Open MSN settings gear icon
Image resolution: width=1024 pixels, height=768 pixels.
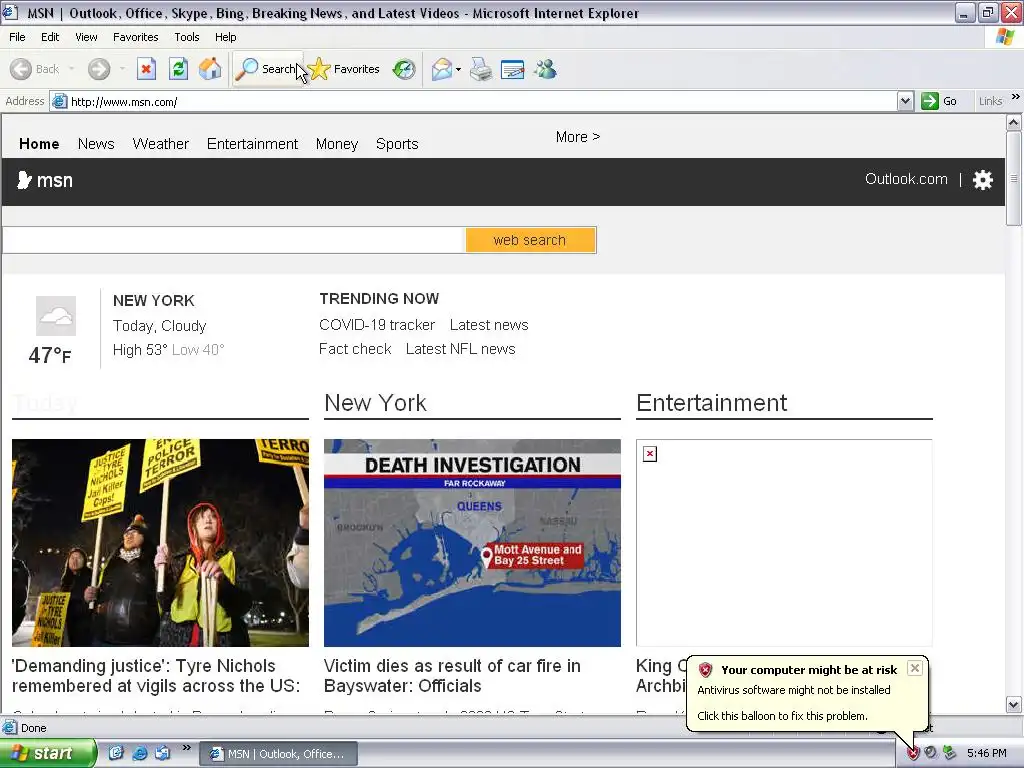click(983, 180)
